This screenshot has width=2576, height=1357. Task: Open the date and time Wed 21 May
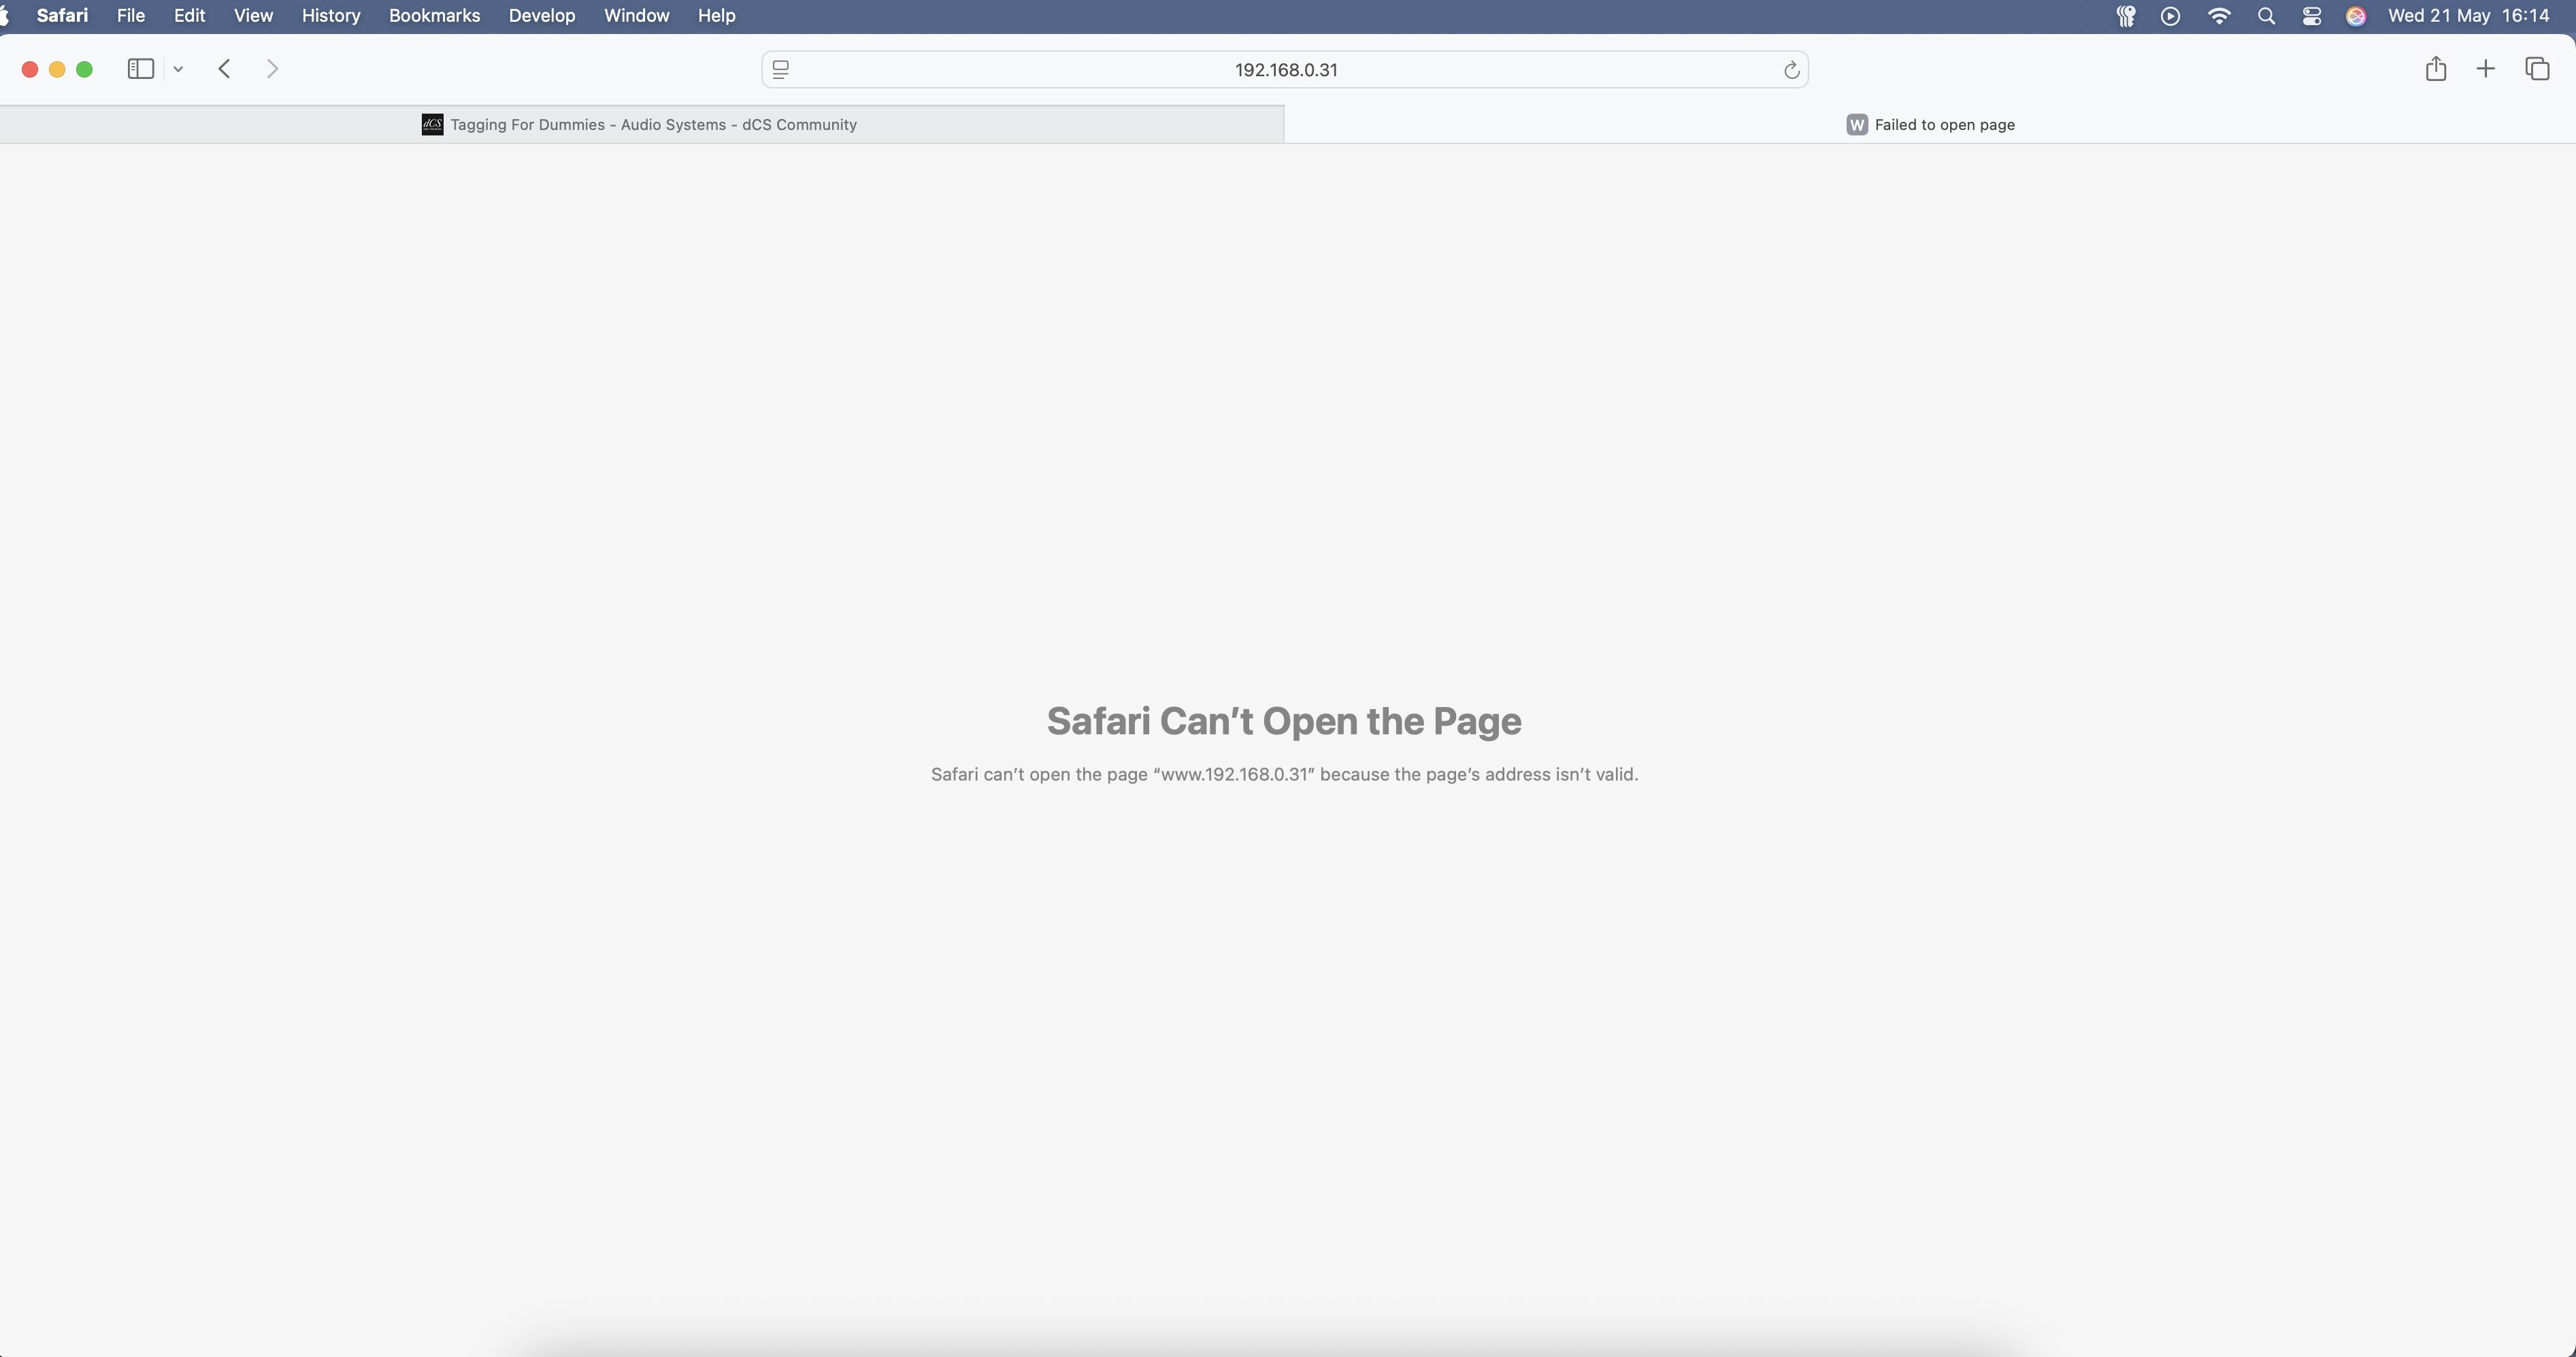tap(2468, 16)
